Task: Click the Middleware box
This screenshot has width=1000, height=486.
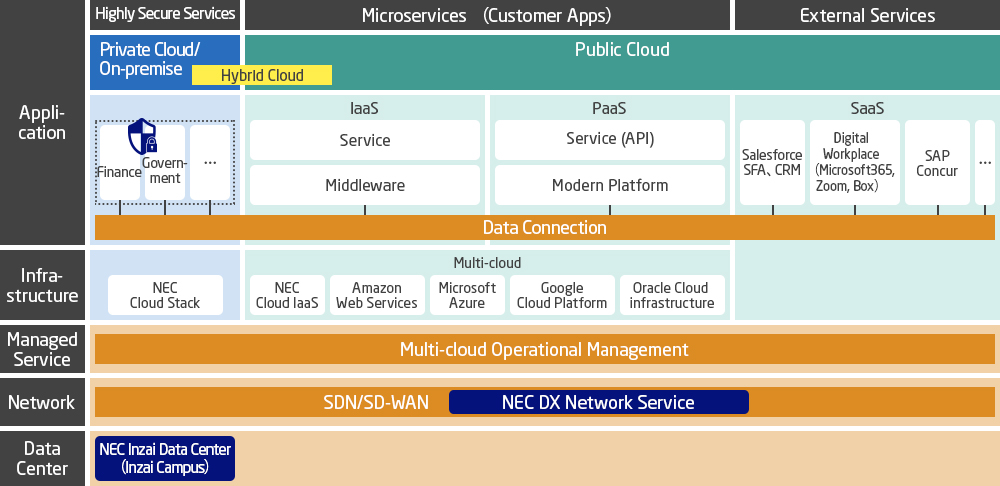Action: pyautogui.click(x=365, y=185)
